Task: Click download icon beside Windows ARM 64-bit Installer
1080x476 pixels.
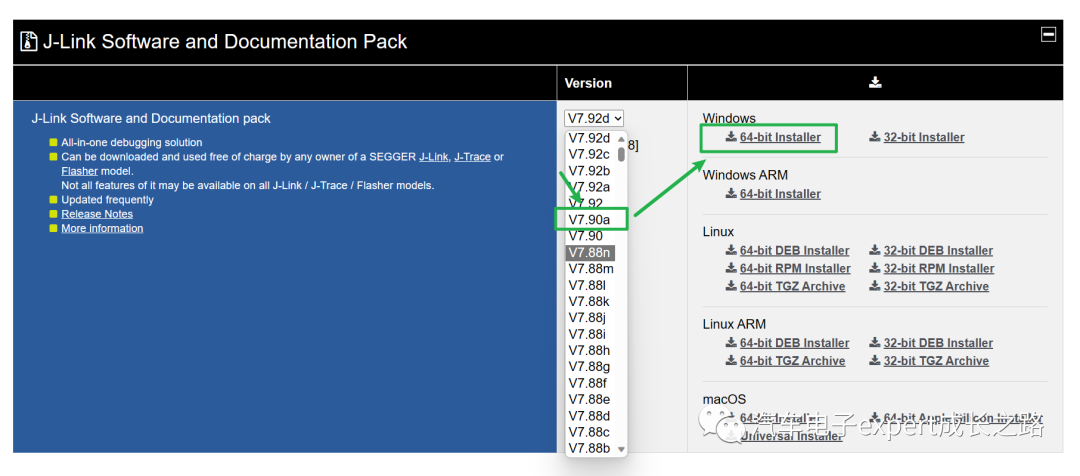Action: pyautogui.click(x=731, y=194)
